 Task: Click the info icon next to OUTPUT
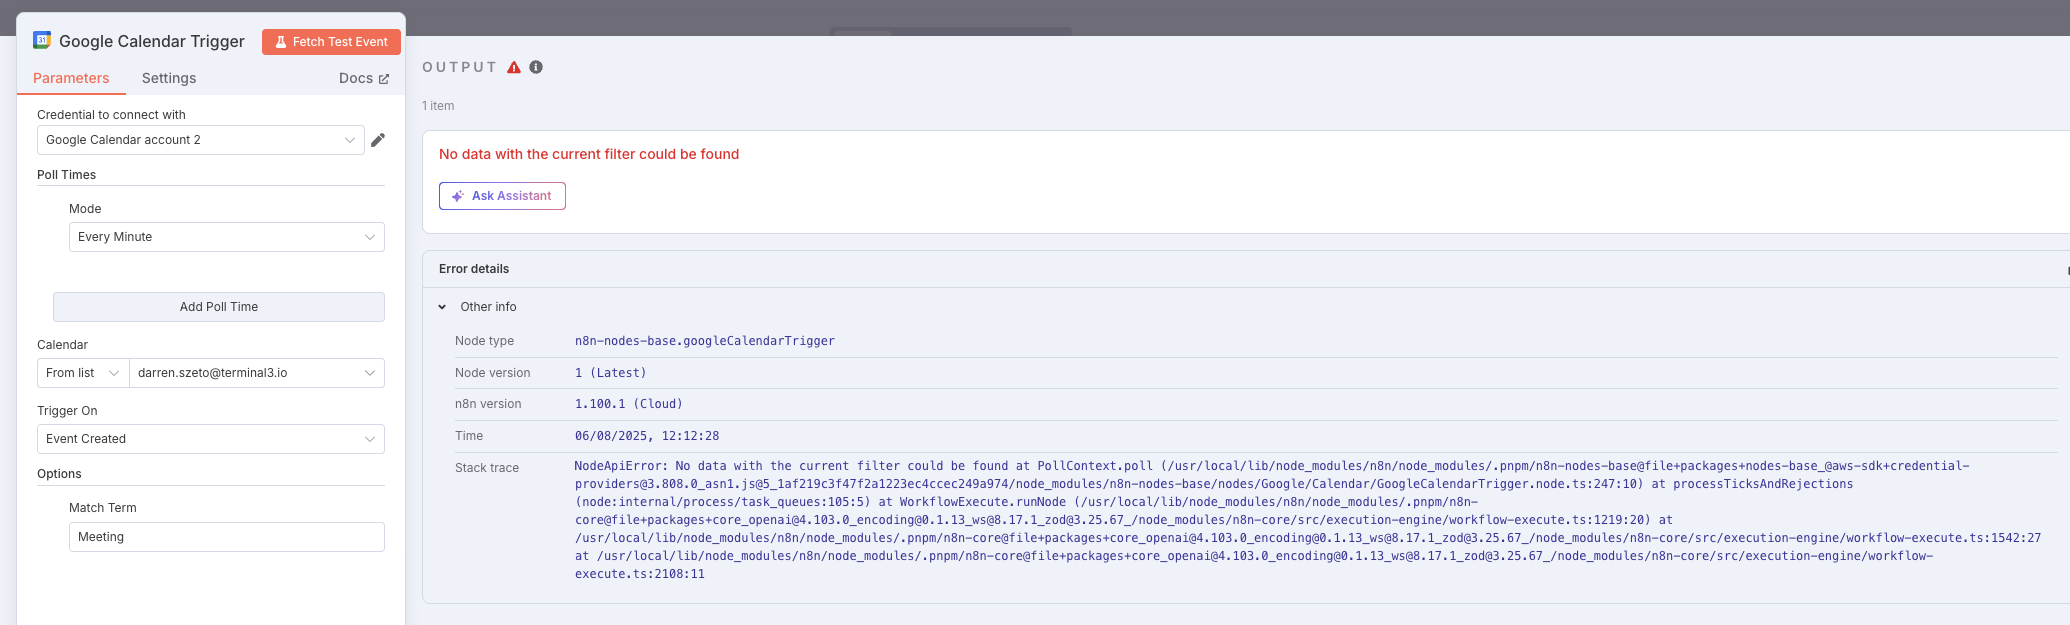pos(536,67)
